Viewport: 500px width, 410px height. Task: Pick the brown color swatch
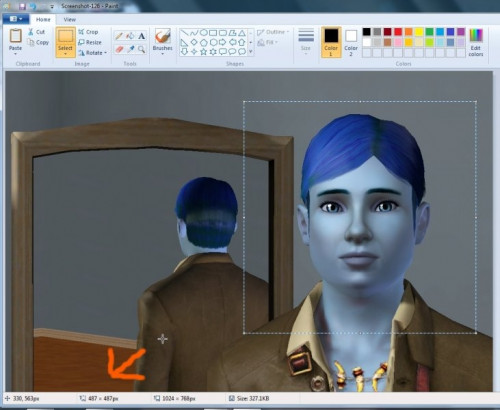(387, 42)
